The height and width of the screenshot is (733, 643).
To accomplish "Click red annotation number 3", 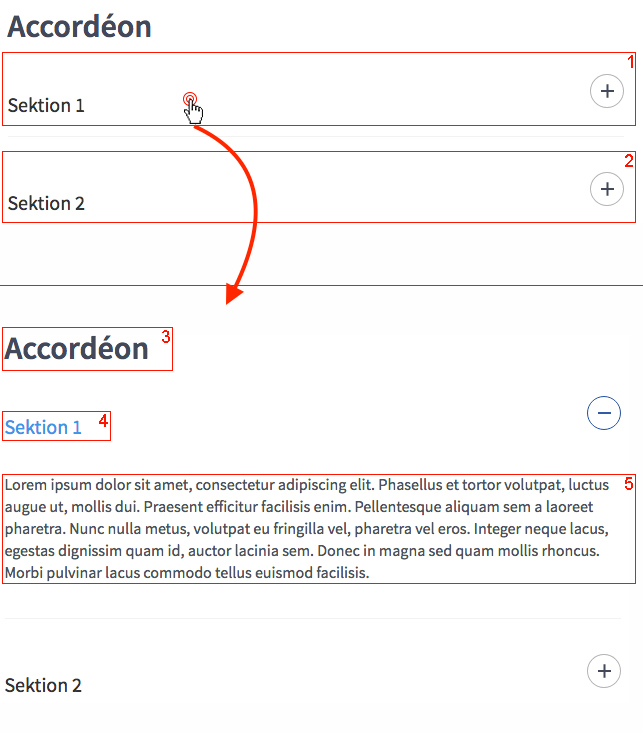I will (x=166, y=337).
